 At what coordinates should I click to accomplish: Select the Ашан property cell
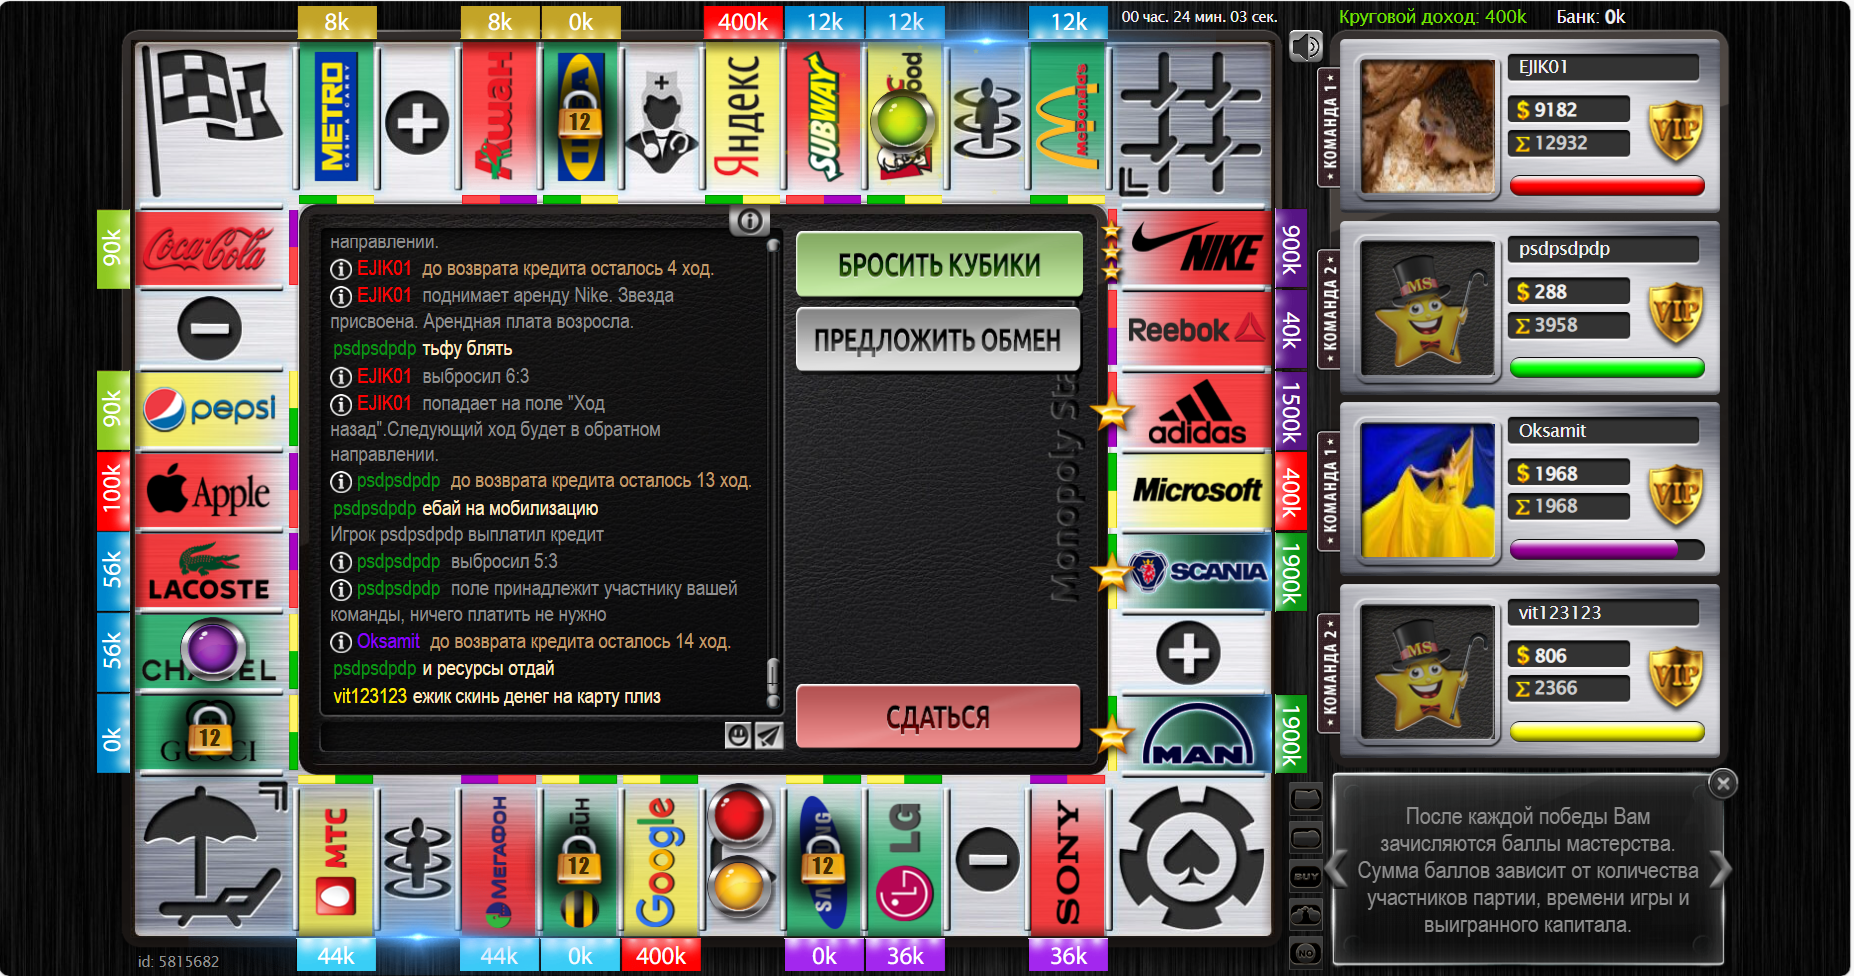coord(499,118)
